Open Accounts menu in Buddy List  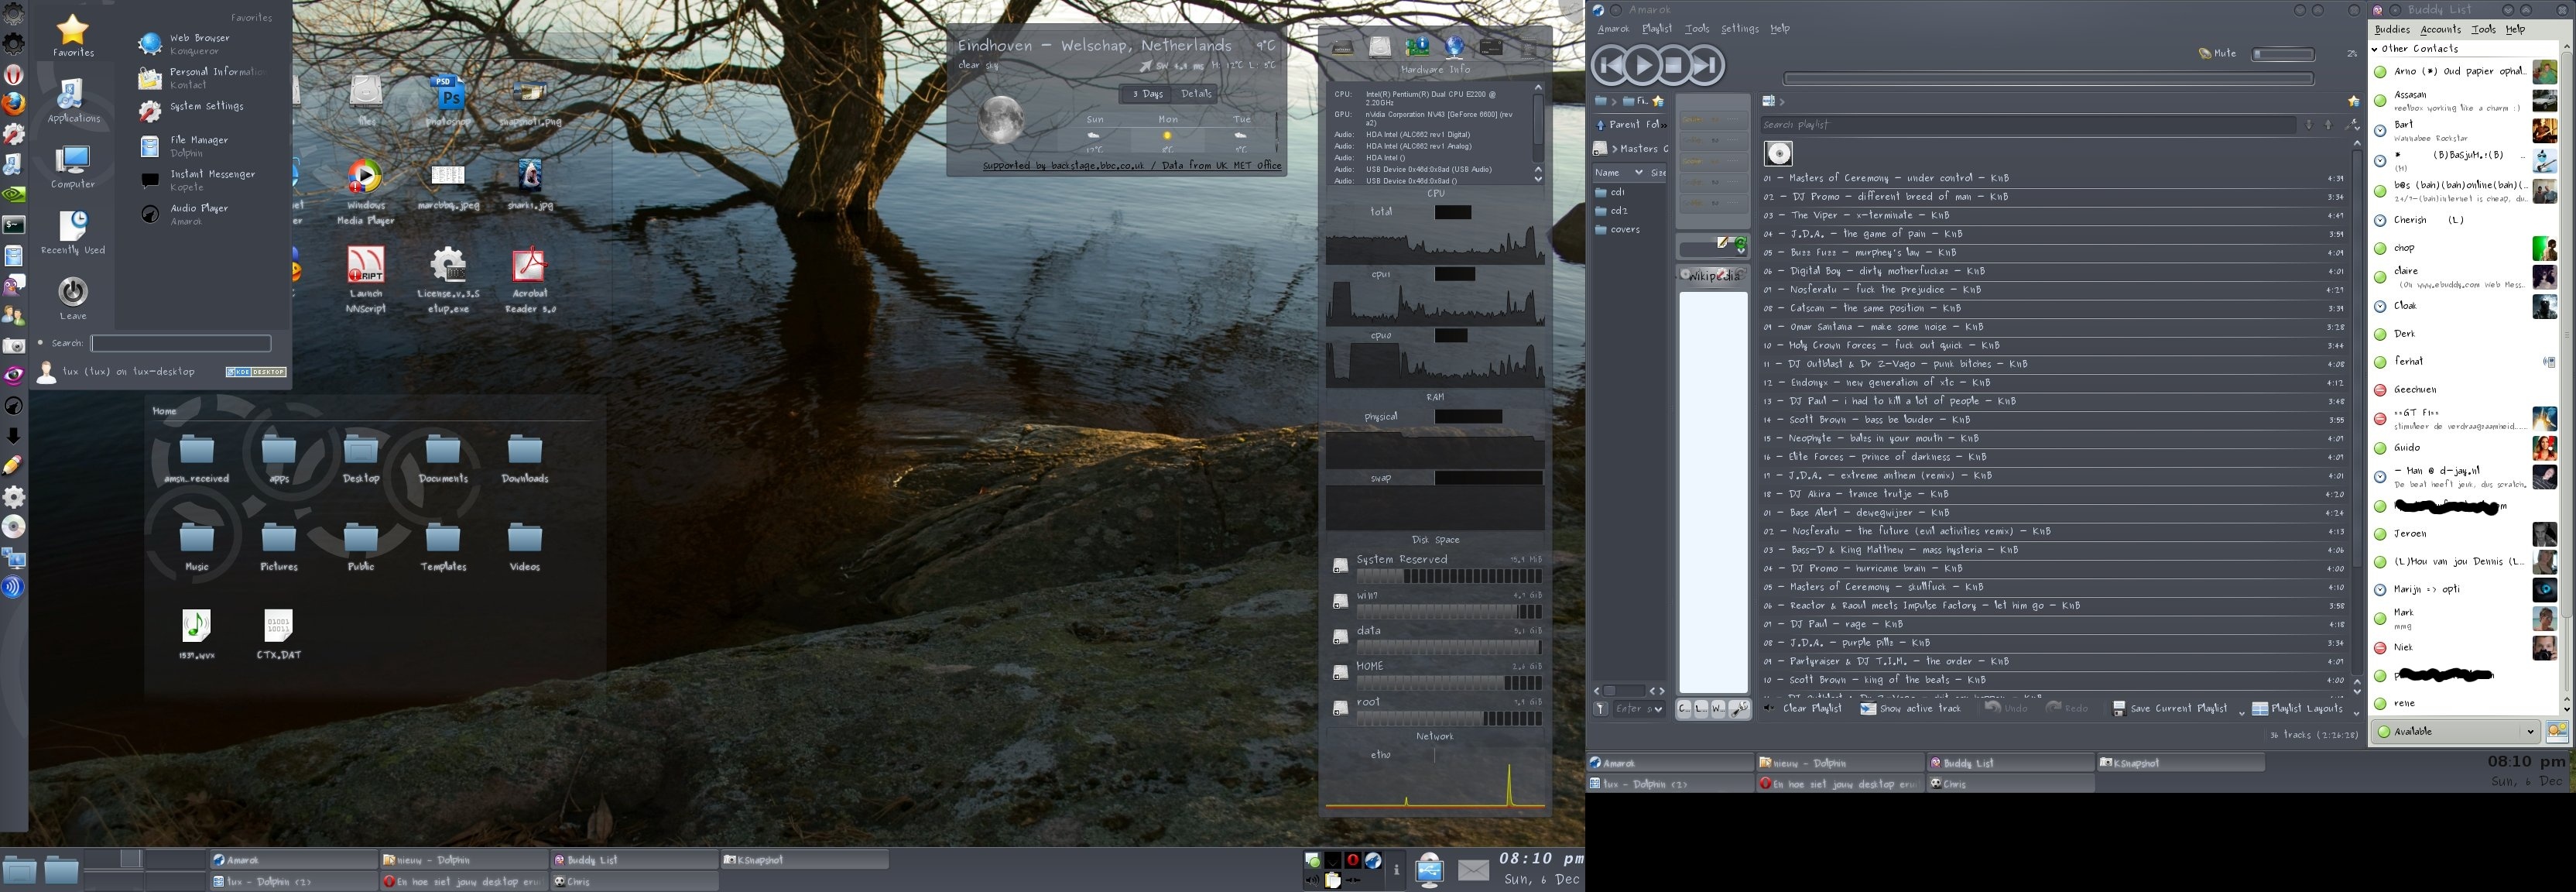pos(2440,30)
